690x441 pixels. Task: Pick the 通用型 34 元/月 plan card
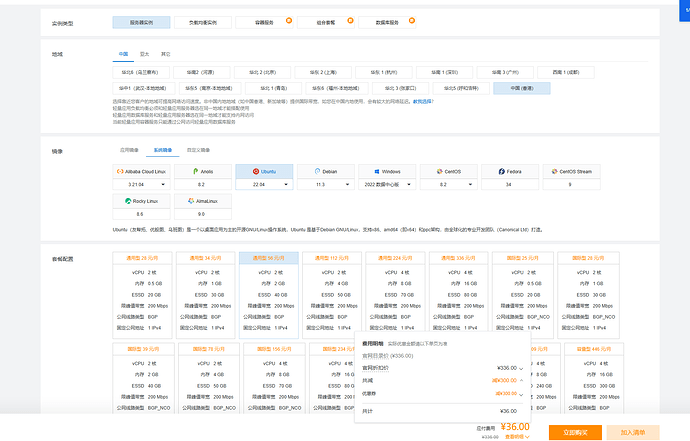click(206, 295)
